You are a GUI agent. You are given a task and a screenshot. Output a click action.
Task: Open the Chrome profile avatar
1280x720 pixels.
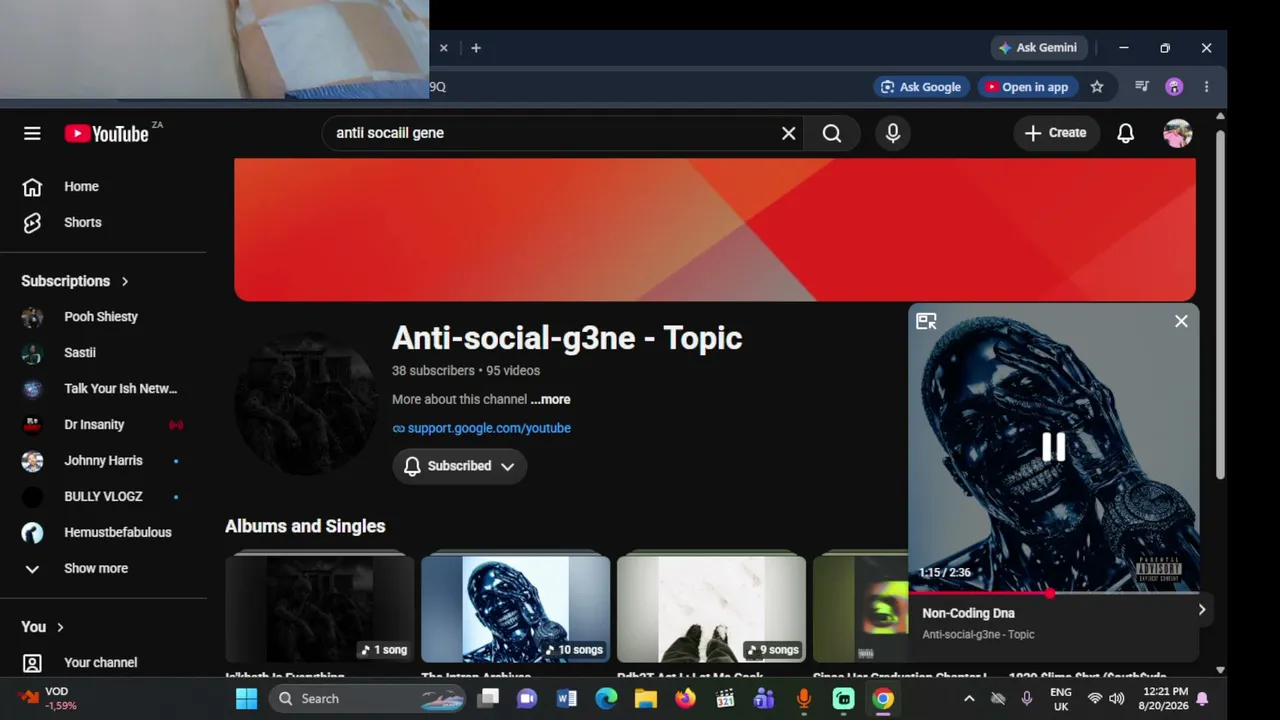click(x=1174, y=87)
